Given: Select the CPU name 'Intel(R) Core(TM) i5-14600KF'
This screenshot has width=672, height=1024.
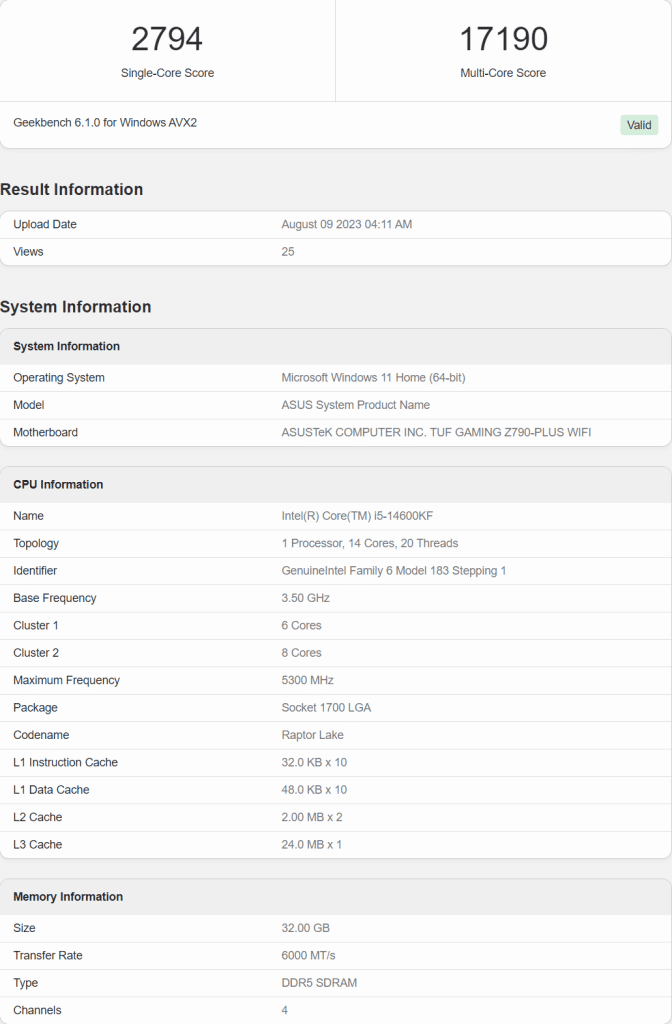Looking at the screenshot, I should (x=357, y=516).
